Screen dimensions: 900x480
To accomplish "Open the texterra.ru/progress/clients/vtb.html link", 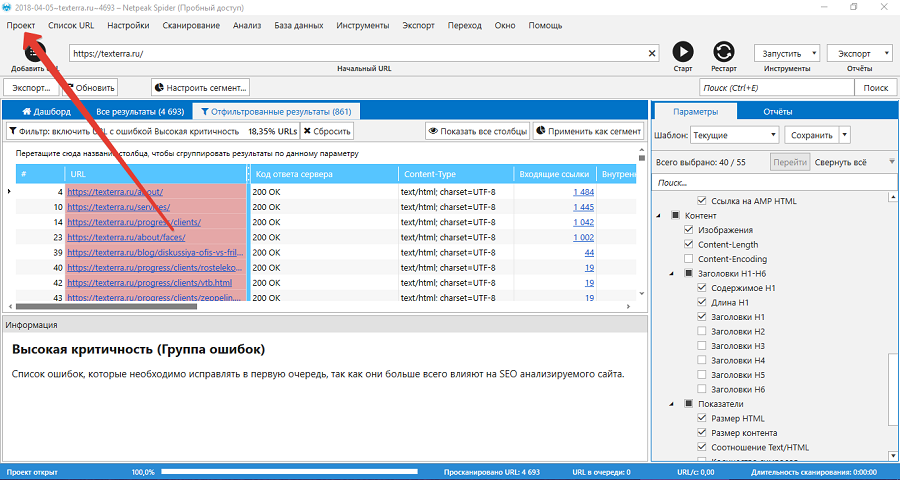I will point(150,282).
